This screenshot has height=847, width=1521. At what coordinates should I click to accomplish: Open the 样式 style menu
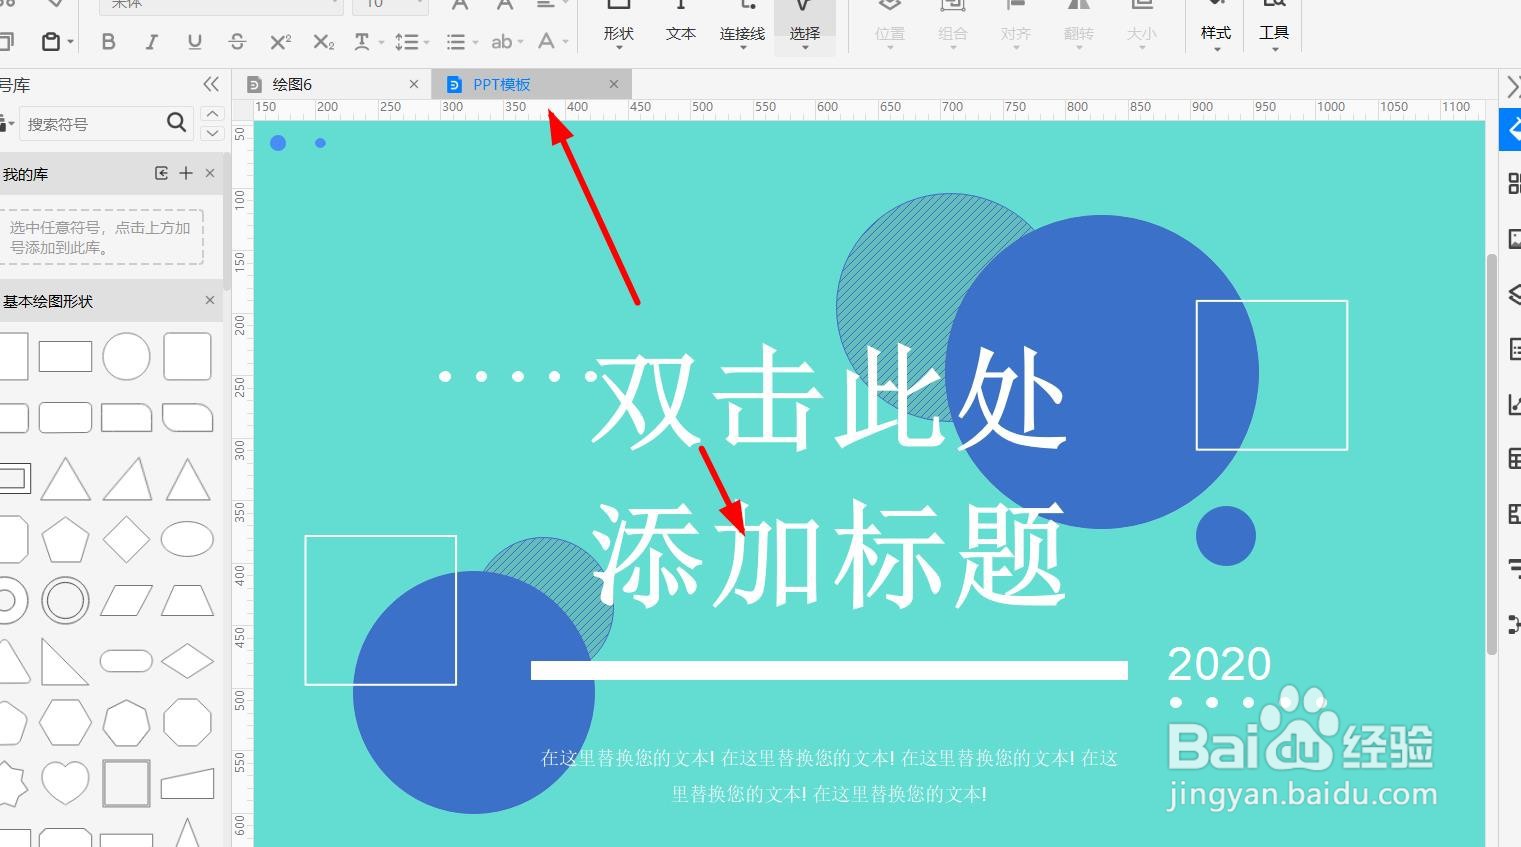click(1216, 27)
